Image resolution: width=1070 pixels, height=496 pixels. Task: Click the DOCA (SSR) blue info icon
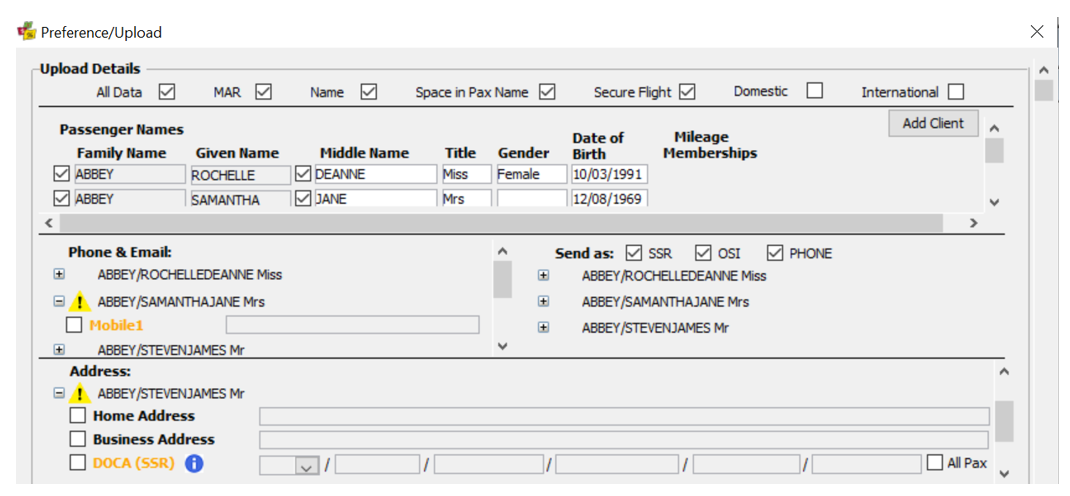(194, 464)
